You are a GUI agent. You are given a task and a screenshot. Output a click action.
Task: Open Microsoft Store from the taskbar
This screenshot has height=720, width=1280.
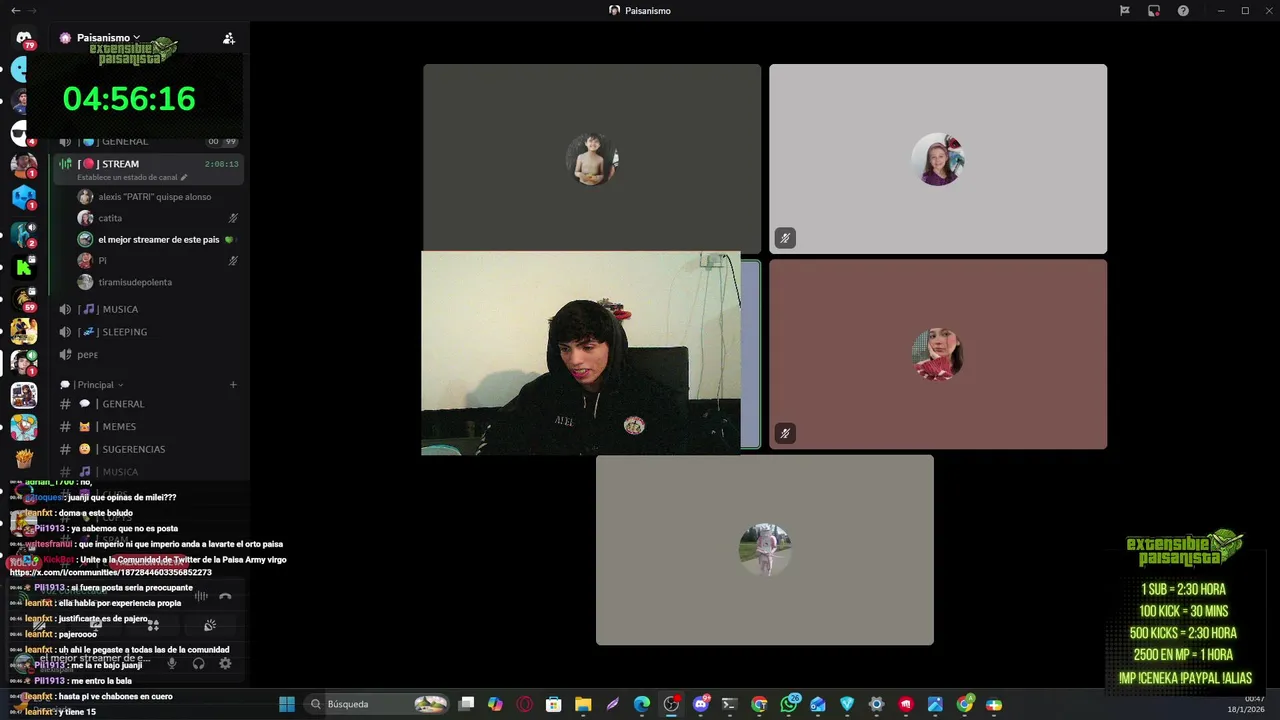pos(554,704)
